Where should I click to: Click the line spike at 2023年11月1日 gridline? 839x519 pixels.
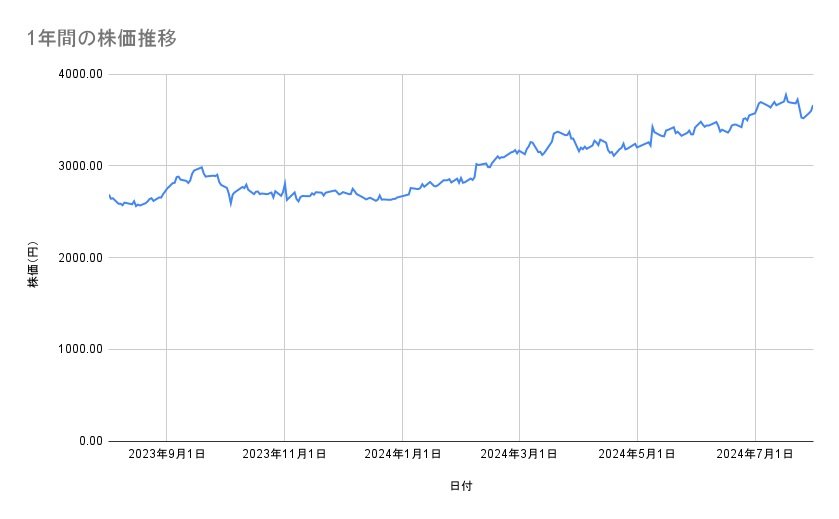point(285,182)
